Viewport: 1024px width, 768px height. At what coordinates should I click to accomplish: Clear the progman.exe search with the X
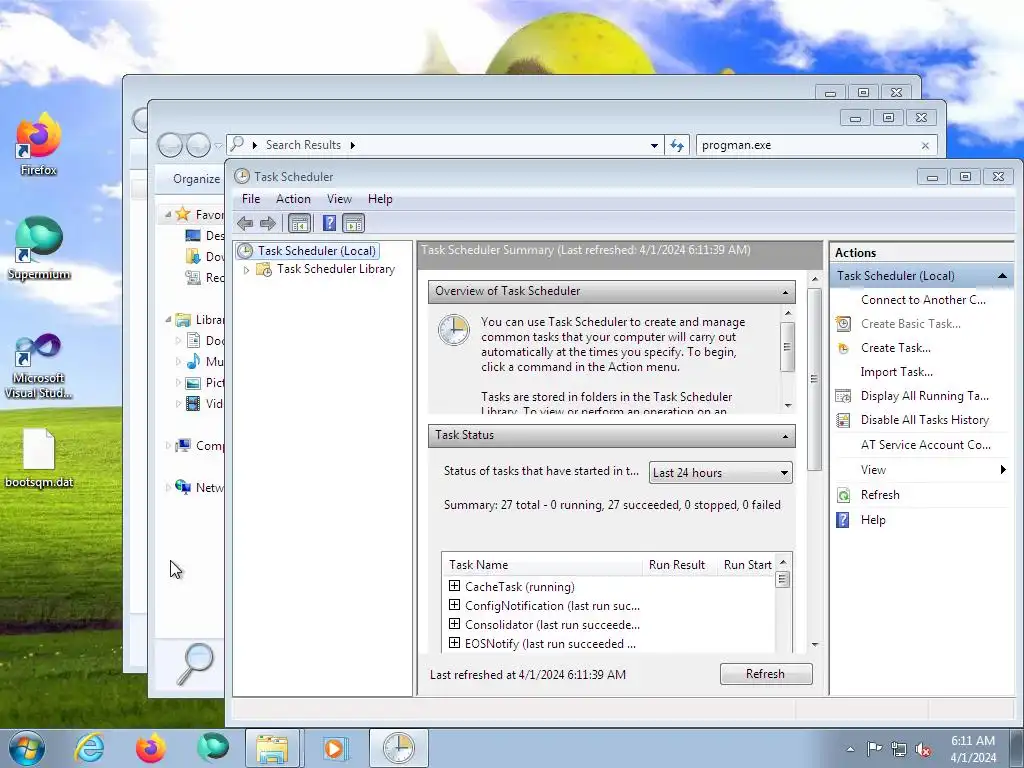[x=925, y=146]
